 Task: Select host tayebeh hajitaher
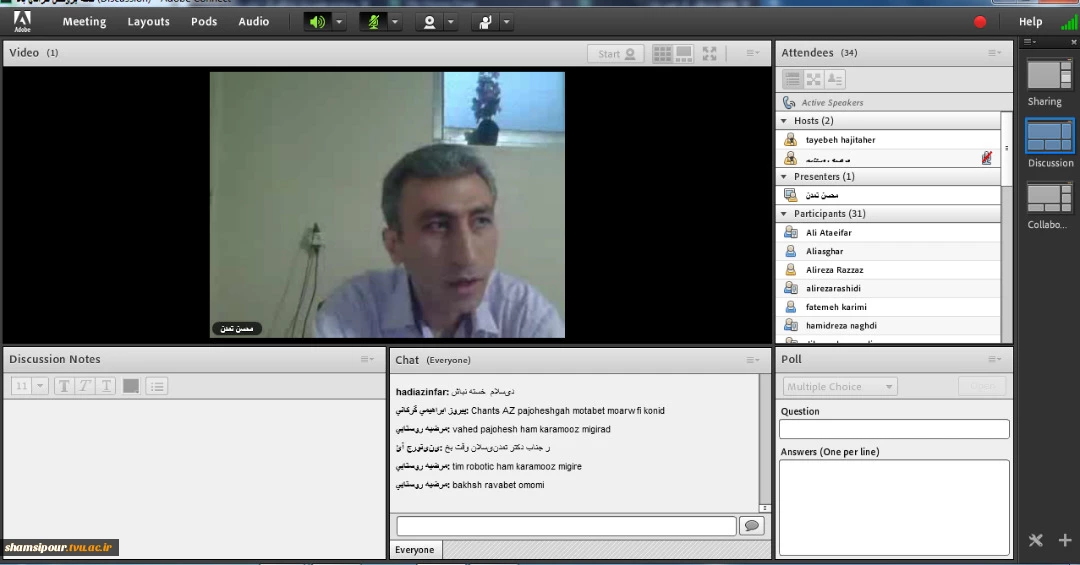(889, 139)
